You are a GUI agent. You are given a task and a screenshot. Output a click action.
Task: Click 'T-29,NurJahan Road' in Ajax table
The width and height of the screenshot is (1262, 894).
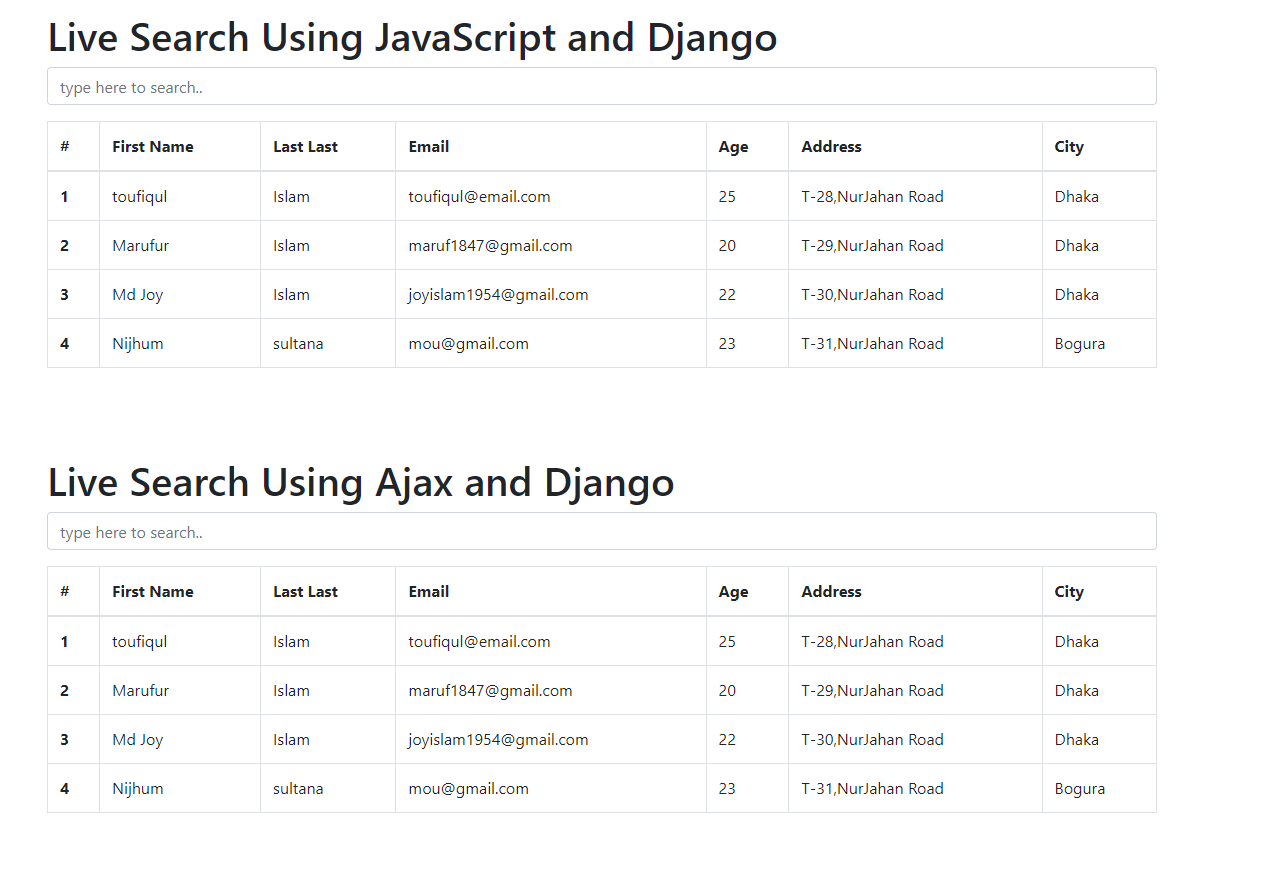click(872, 690)
